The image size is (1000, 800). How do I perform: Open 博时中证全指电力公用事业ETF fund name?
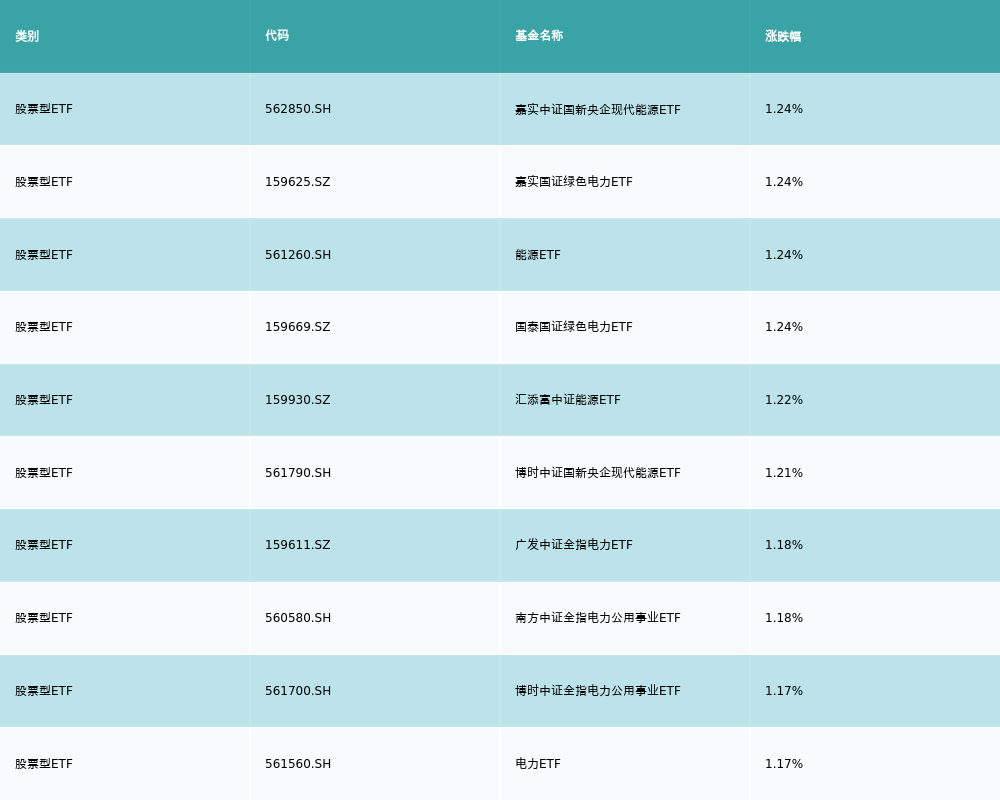coord(597,691)
